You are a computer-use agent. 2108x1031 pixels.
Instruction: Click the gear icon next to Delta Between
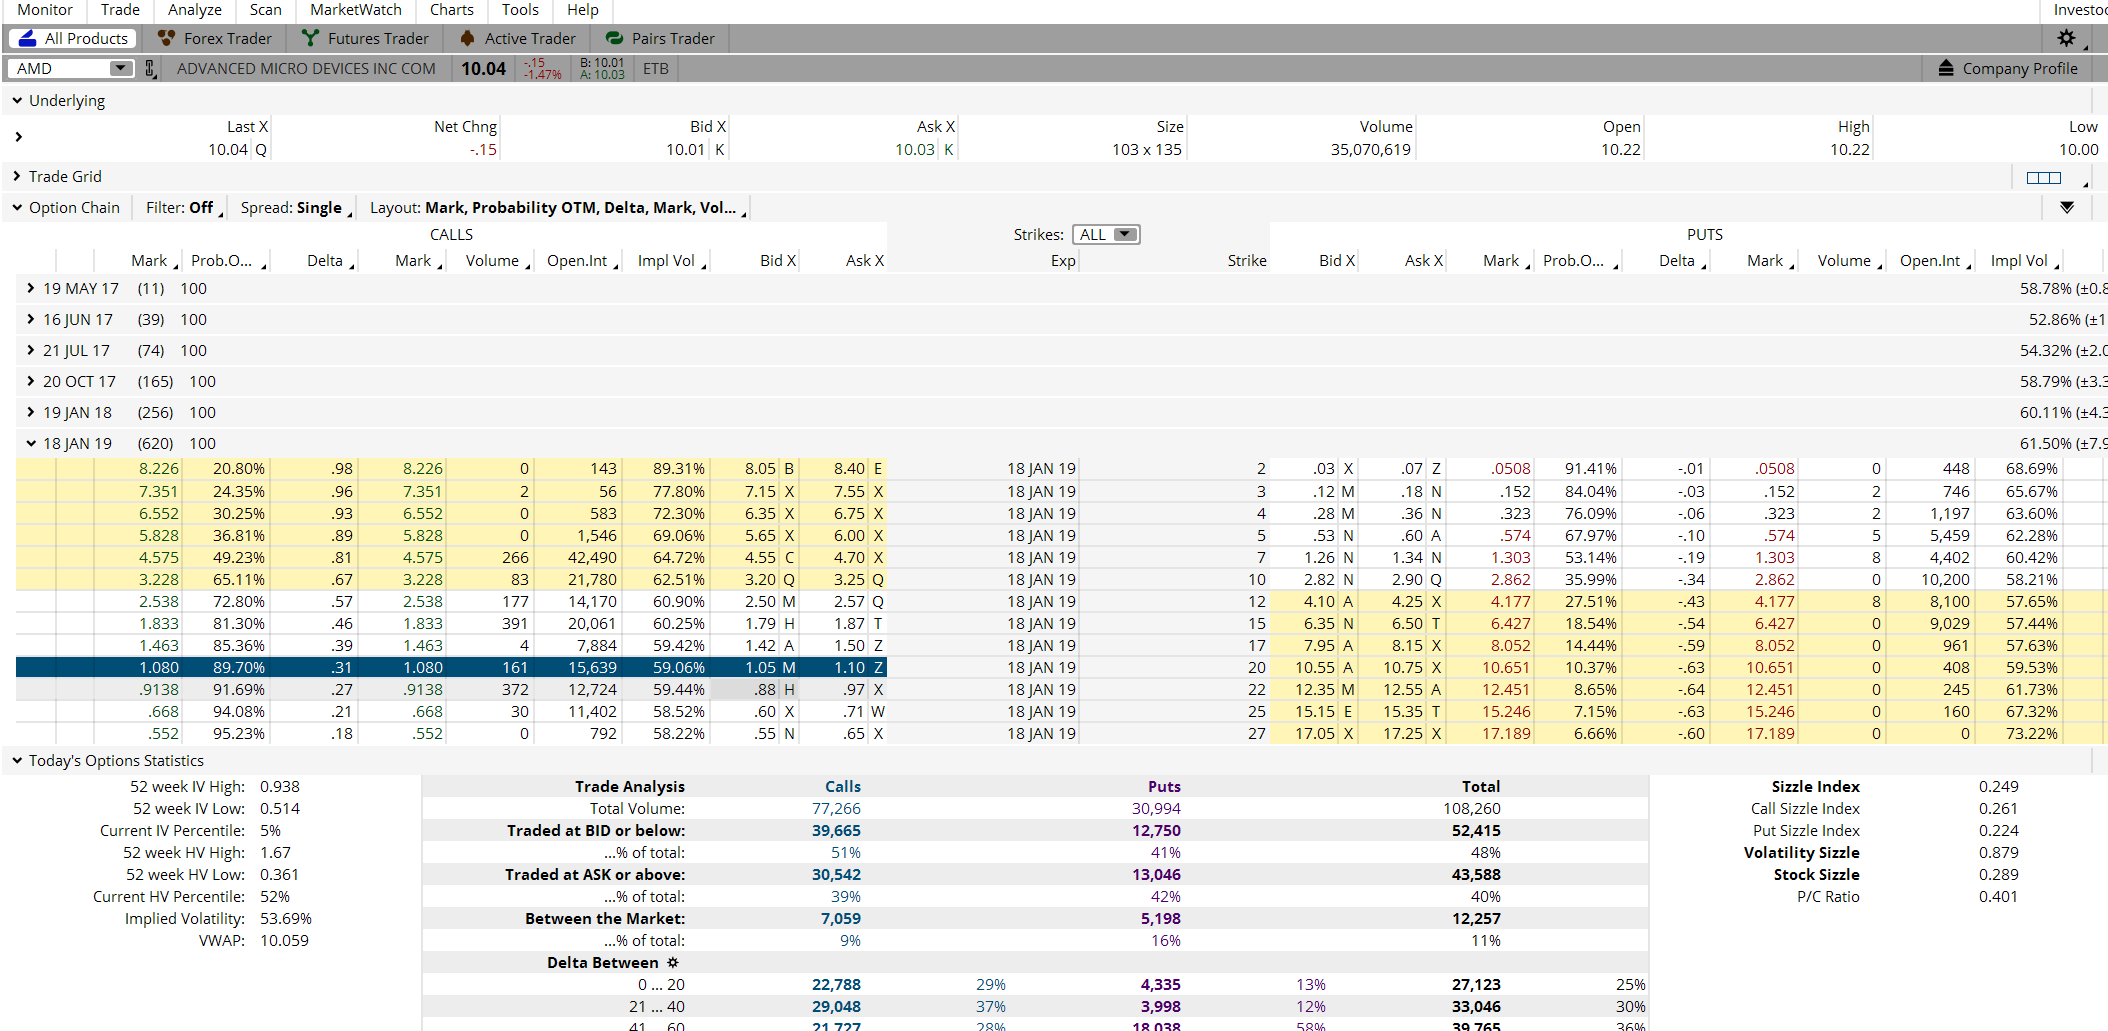click(673, 963)
